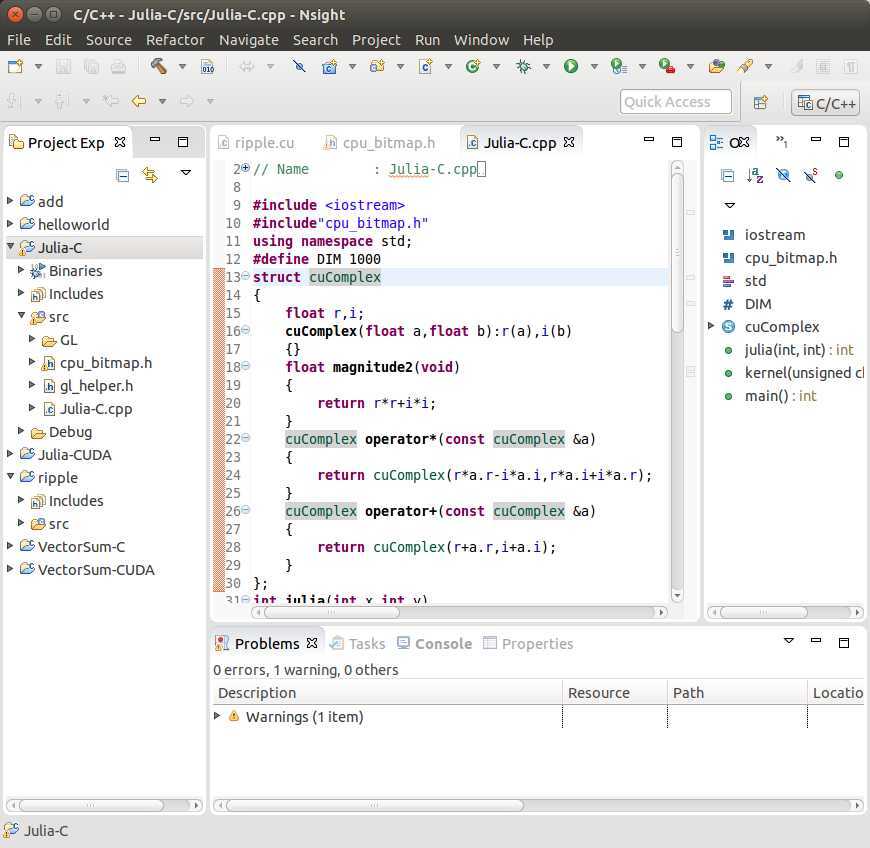Expand the Warnings (1 item) row
Image resolution: width=870 pixels, height=848 pixels.
pyautogui.click(x=218, y=715)
